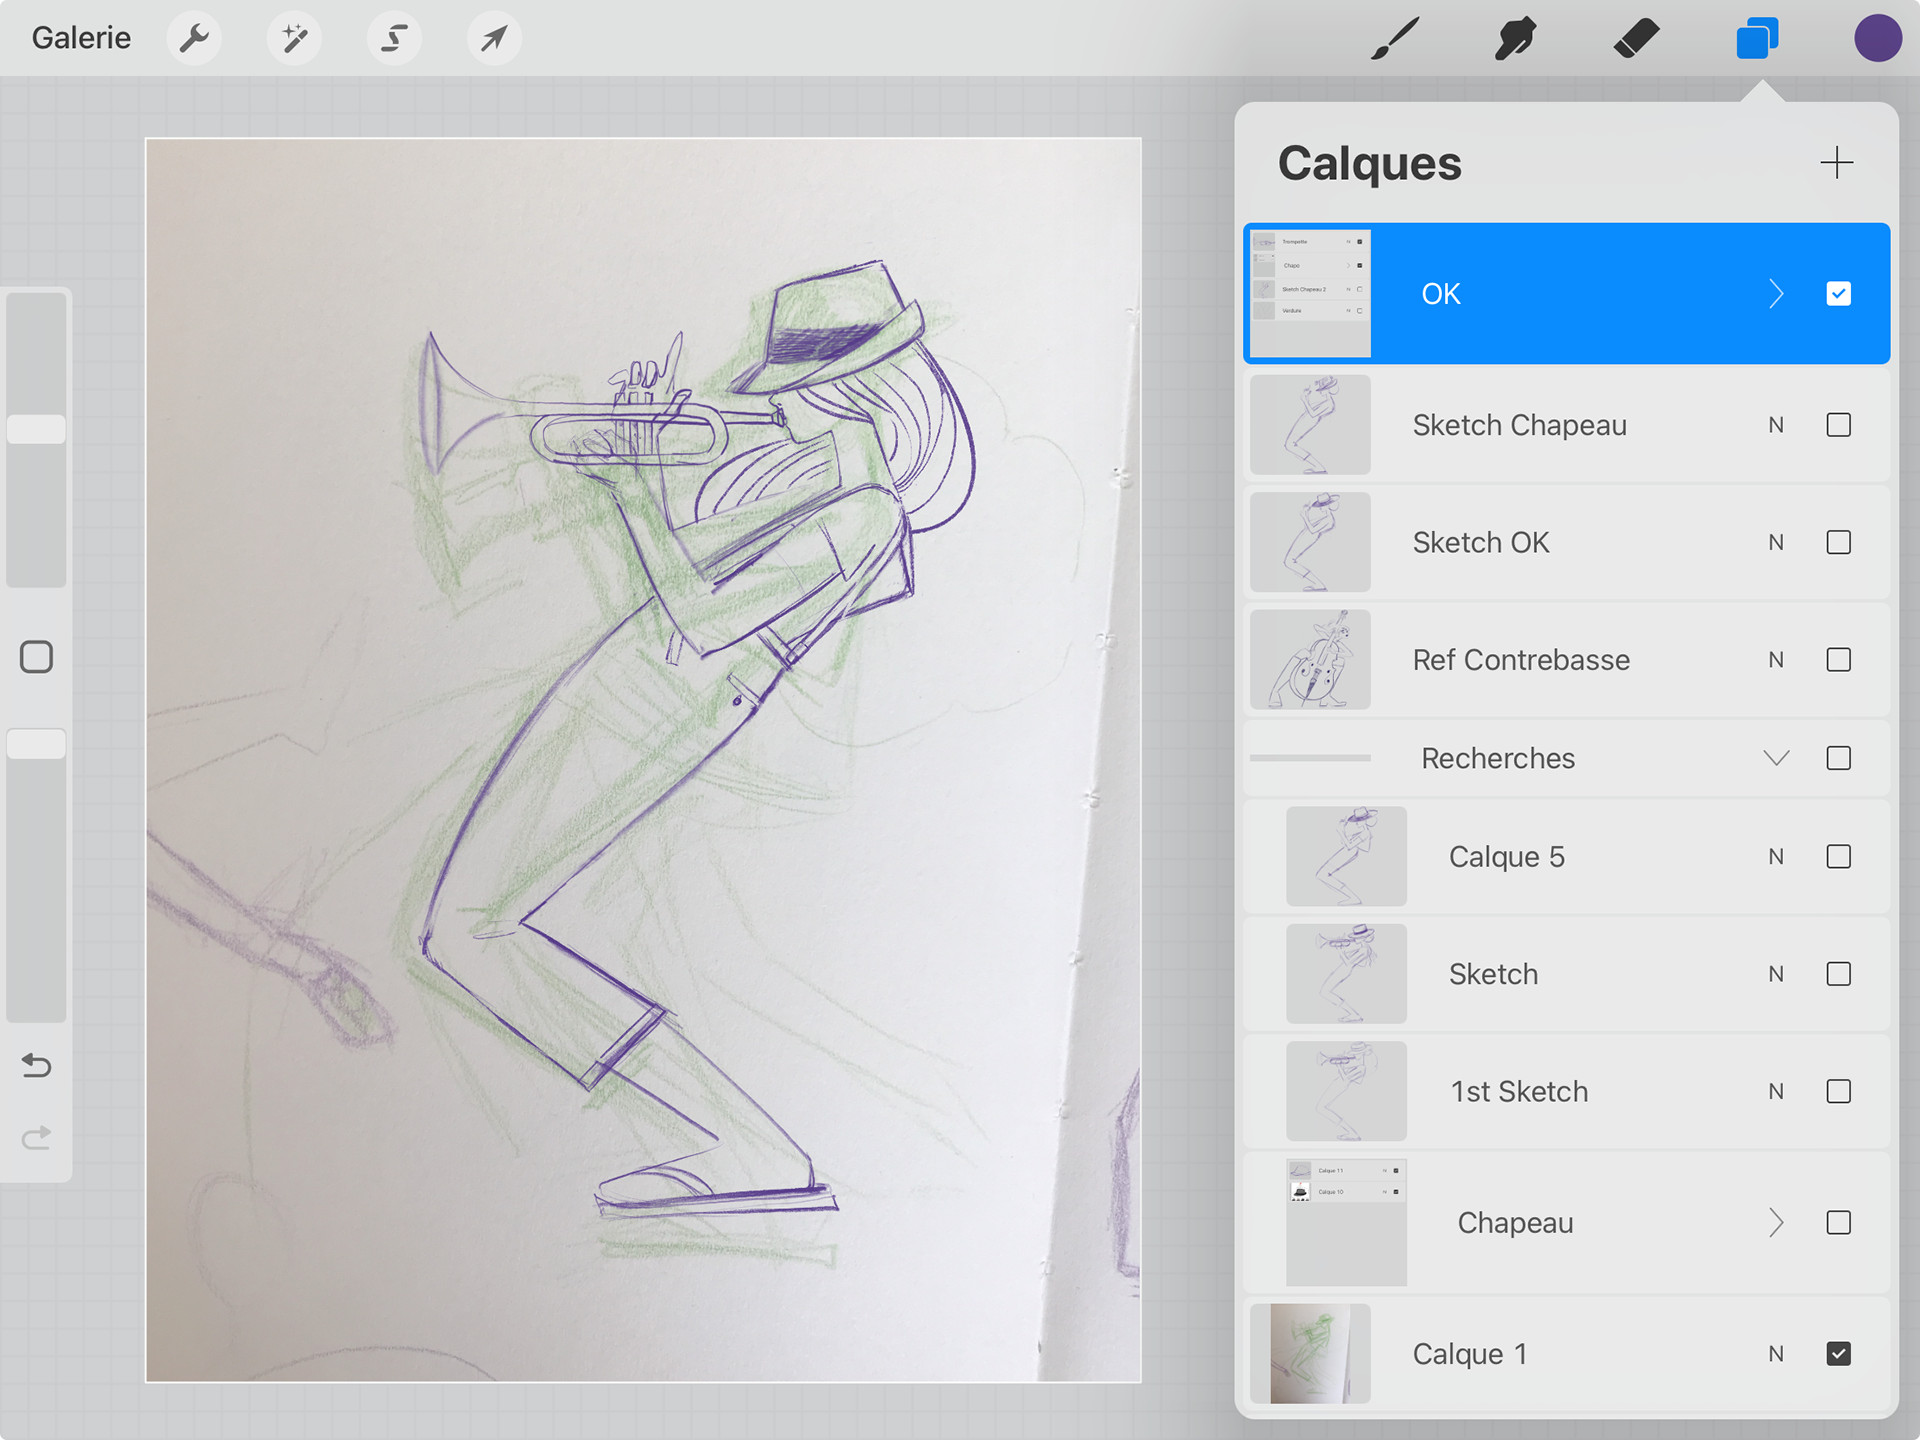
Task: Expand the OK layer group
Action: [x=1776, y=294]
